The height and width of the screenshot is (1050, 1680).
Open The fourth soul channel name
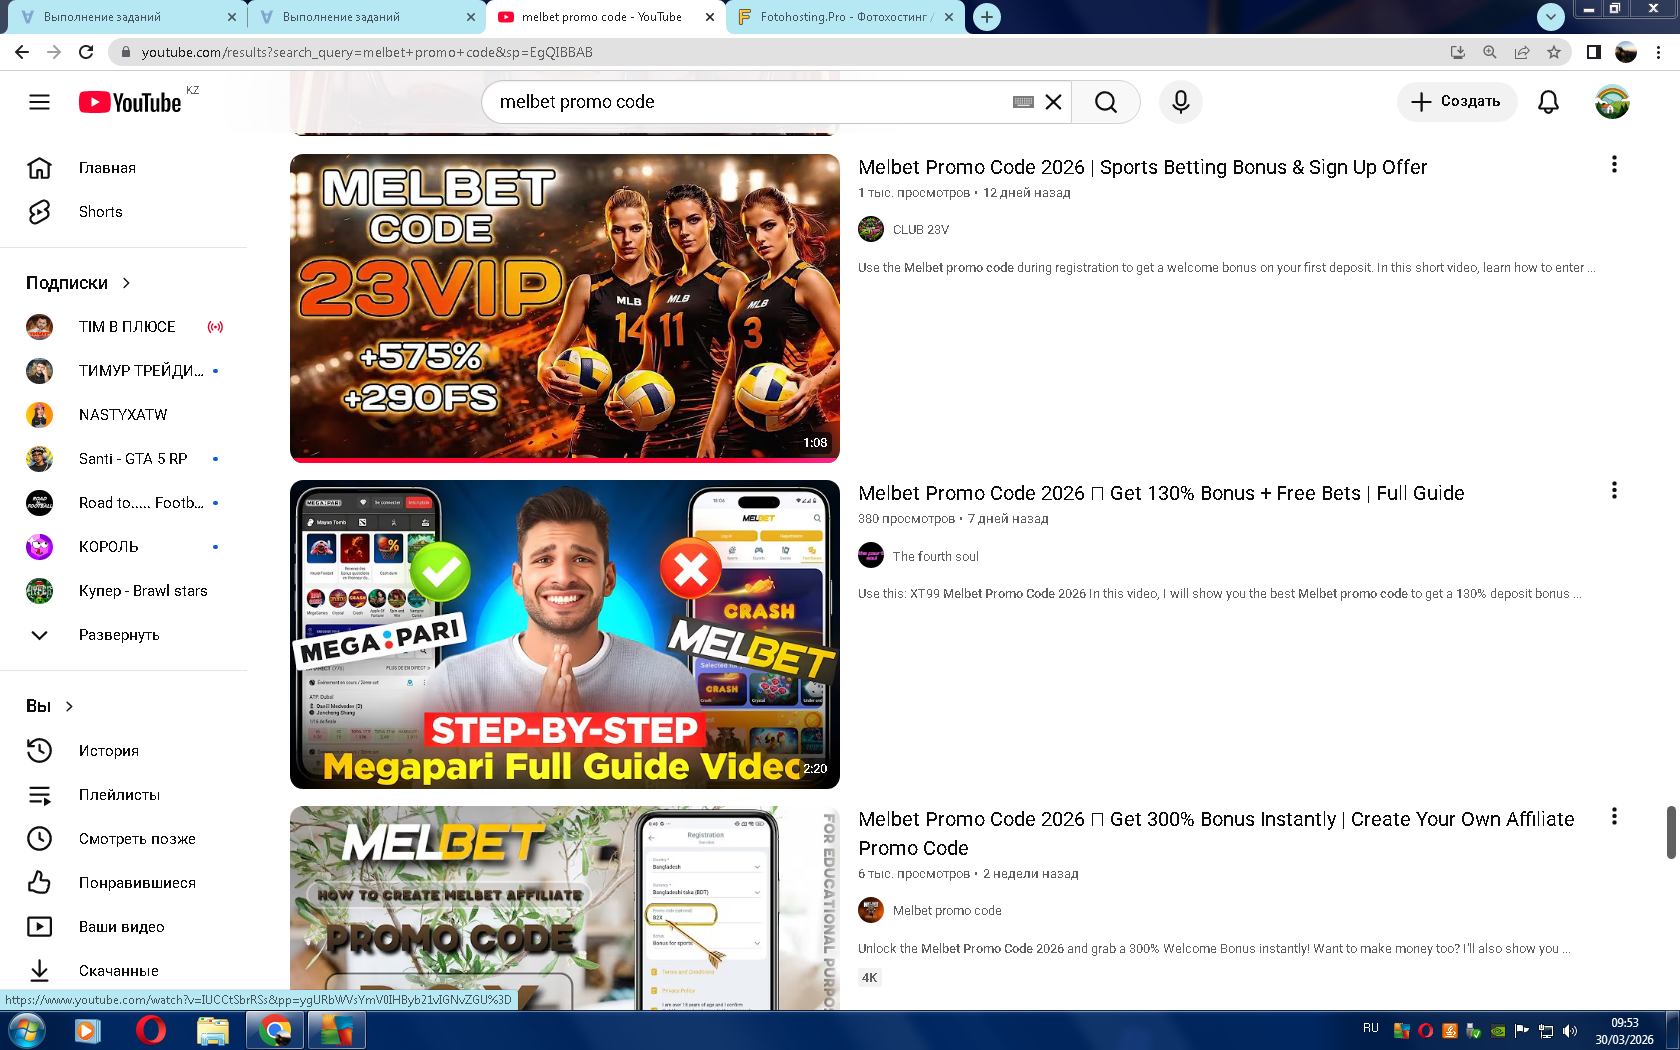tap(936, 556)
